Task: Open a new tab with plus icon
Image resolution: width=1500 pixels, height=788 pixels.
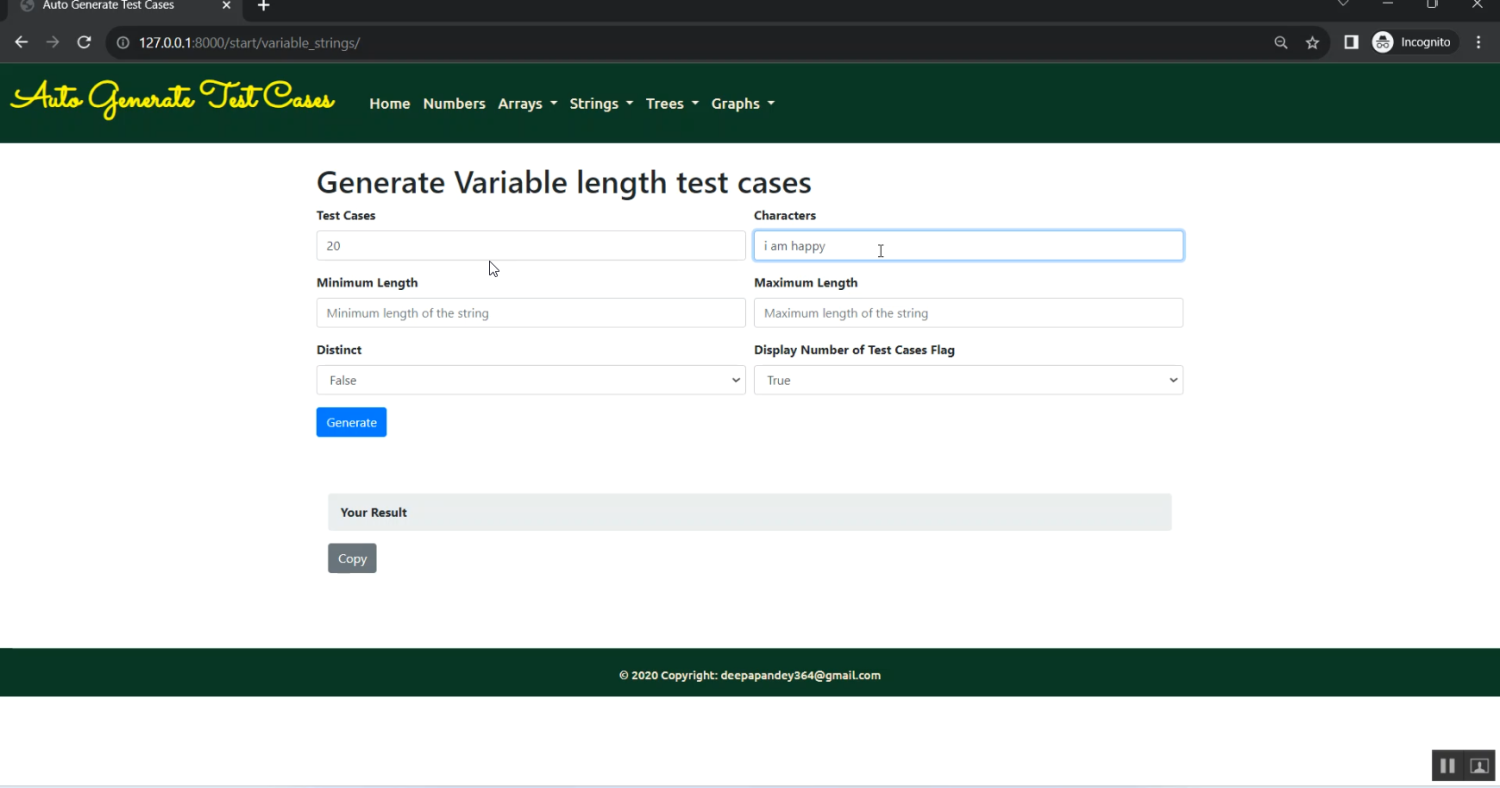Action: pos(263,6)
